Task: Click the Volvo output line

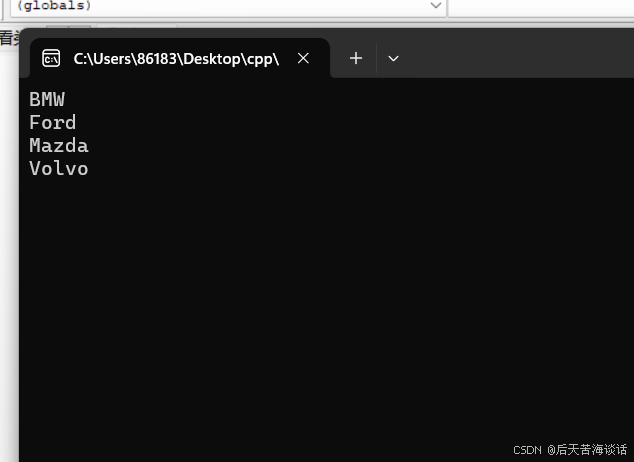Action: [x=59, y=169]
